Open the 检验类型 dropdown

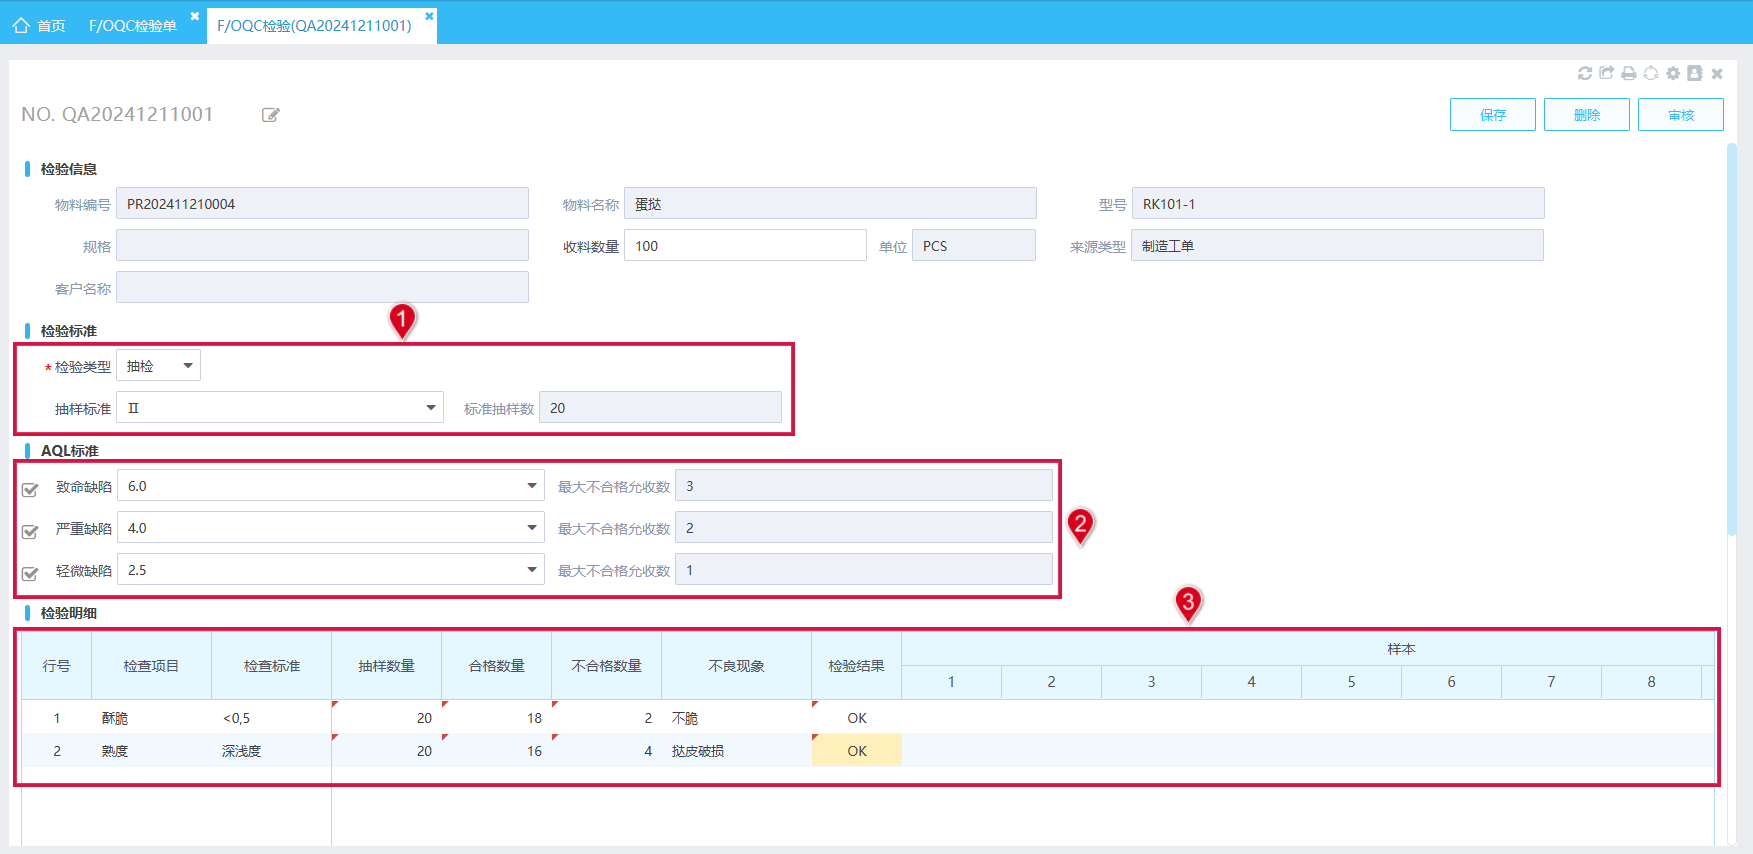pos(159,366)
